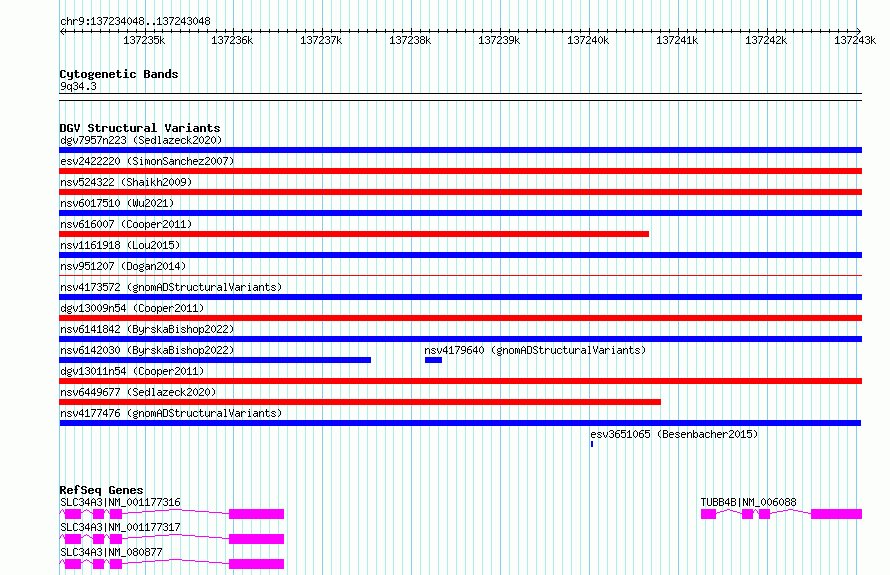Click the dgv13011n54 (Cooper2011) label
This screenshot has width=890, height=575.
click(132, 371)
